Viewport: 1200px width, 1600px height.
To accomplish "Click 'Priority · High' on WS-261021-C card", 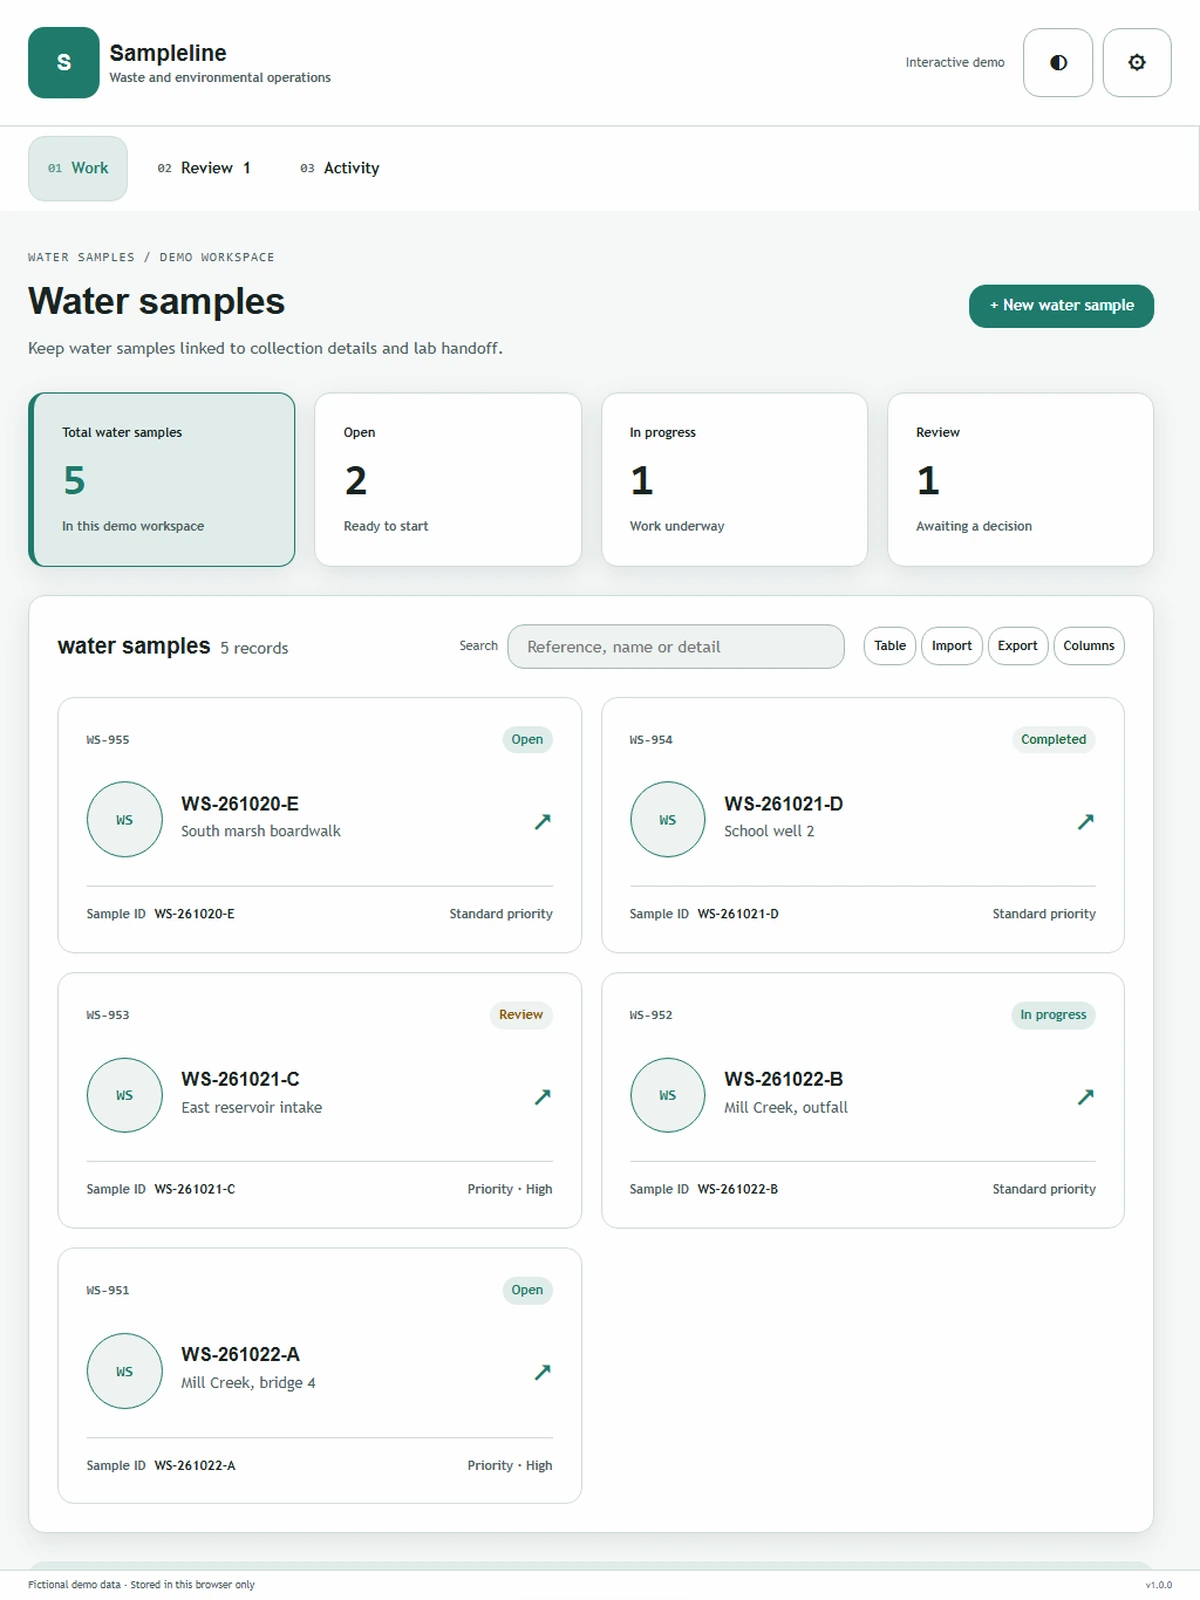I will 510,1189.
